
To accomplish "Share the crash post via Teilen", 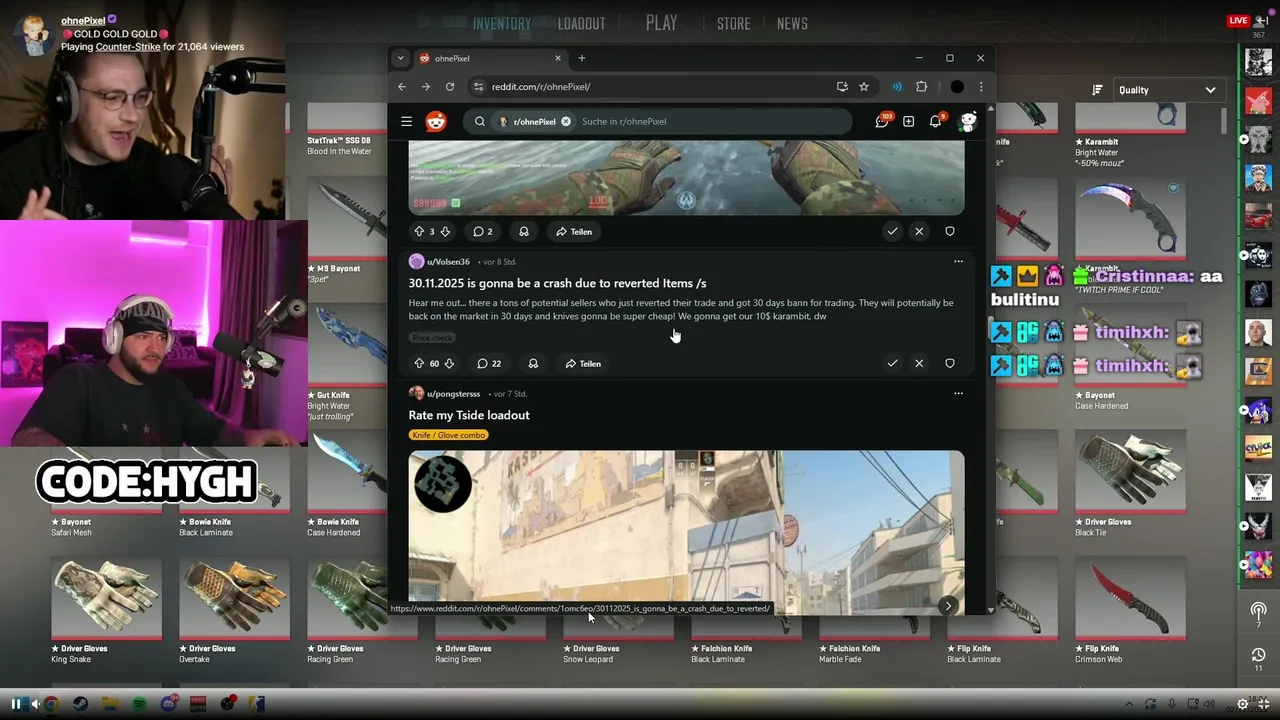I will (583, 363).
